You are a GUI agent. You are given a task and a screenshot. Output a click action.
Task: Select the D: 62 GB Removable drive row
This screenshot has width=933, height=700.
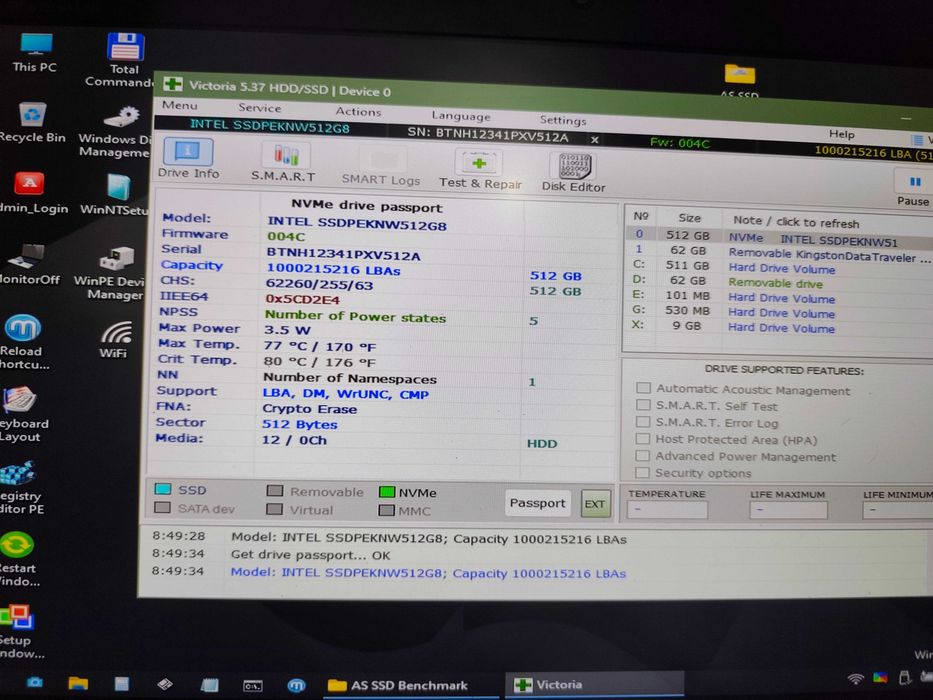[779, 282]
